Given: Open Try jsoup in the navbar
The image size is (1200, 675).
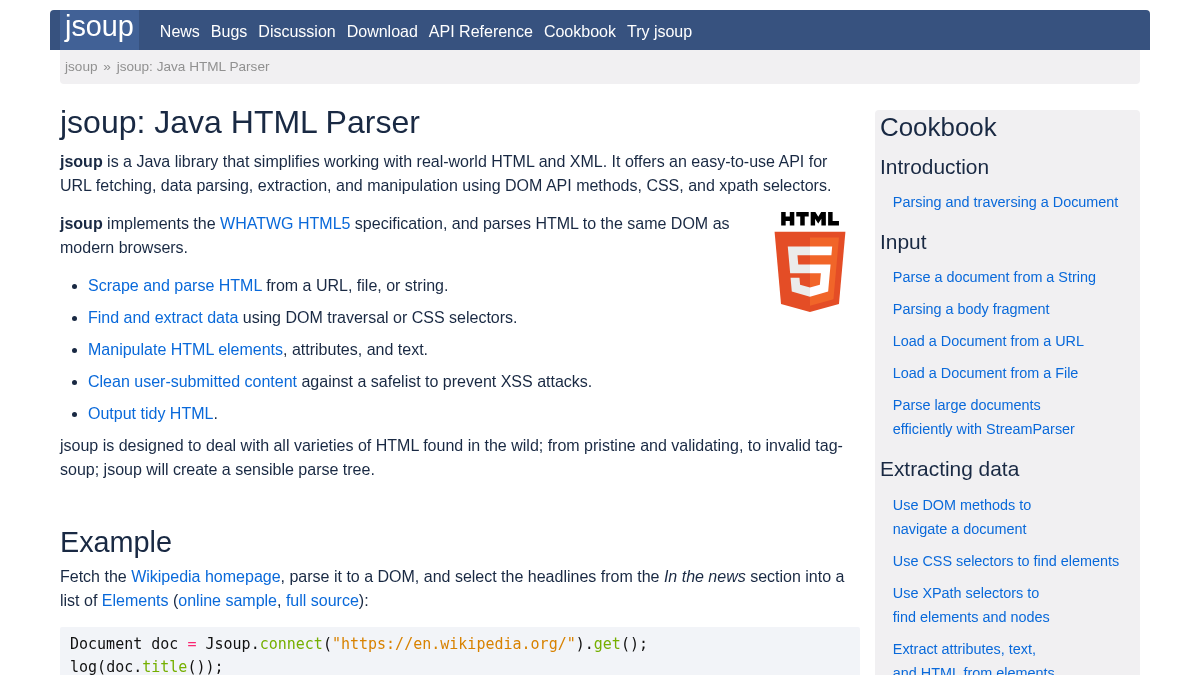Looking at the screenshot, I should click(659, 31).
